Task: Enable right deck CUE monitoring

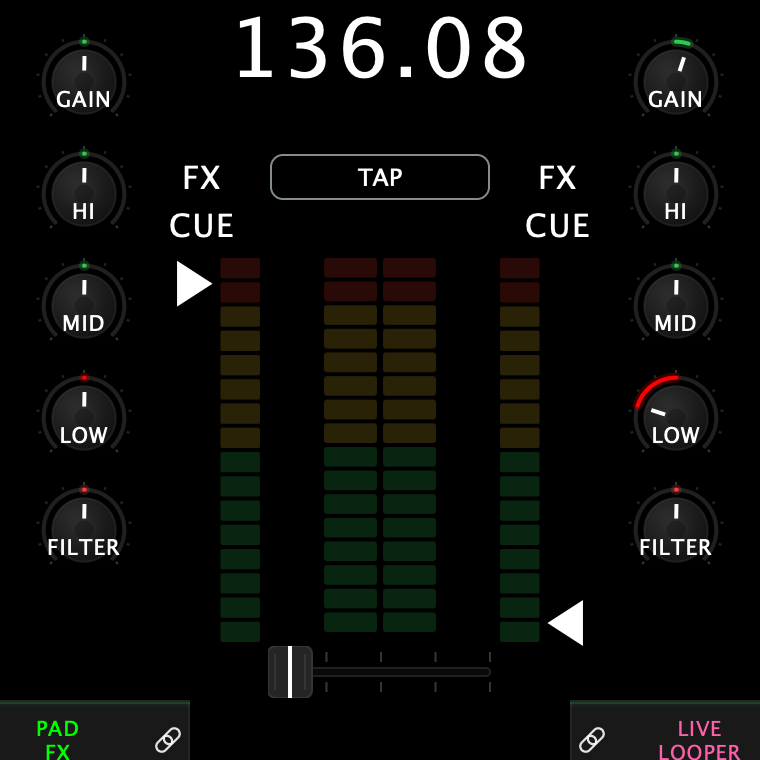Action: coord(557,226)
